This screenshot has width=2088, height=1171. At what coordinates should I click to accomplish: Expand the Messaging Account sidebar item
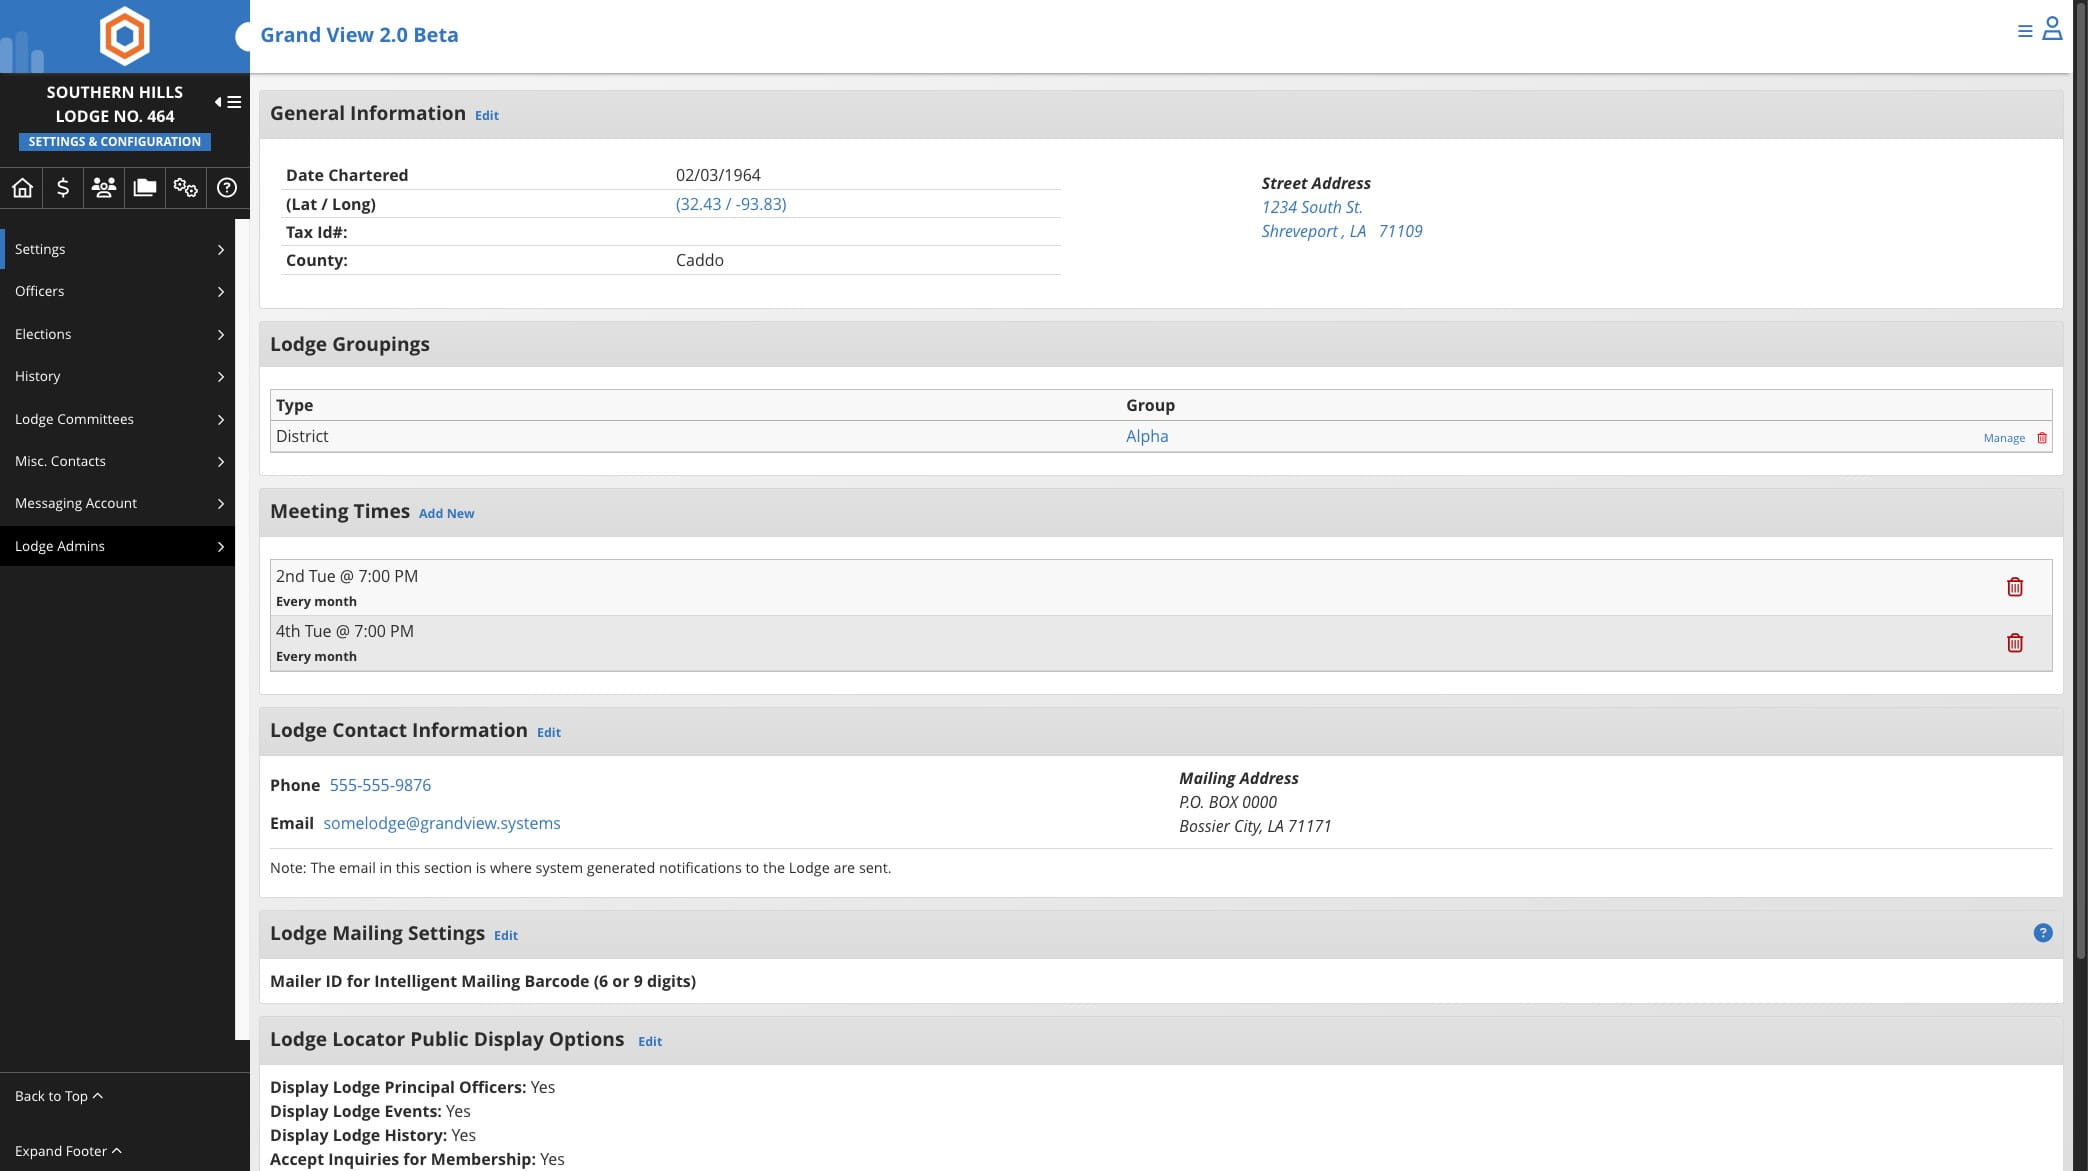[x=117, y=503]
